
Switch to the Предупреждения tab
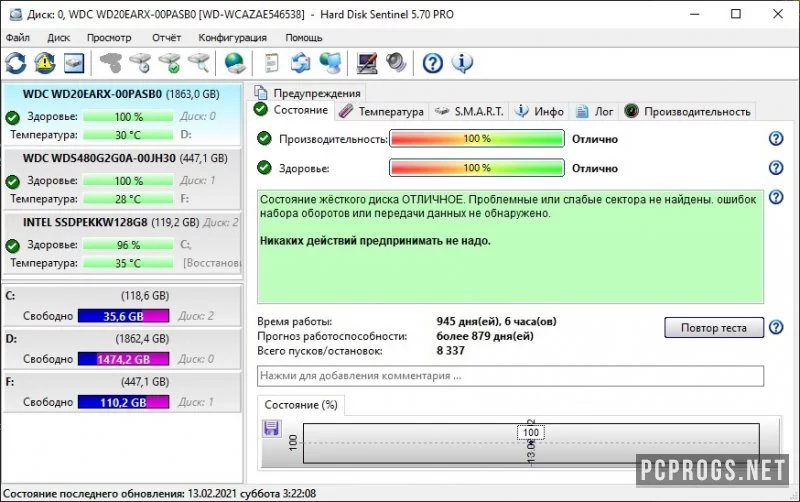pos(309,93)
